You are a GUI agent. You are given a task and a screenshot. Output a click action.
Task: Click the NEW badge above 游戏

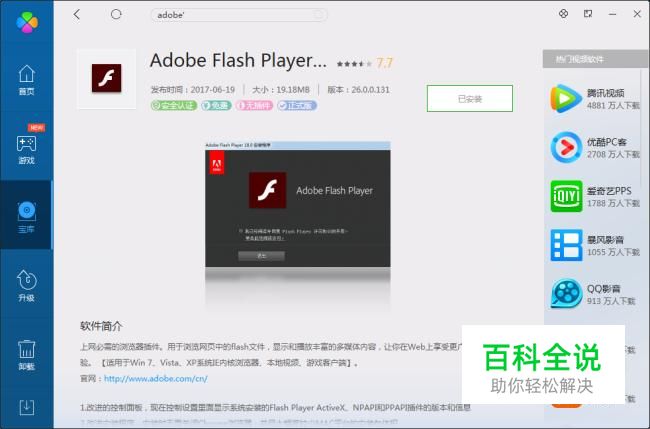click(36, 127)
